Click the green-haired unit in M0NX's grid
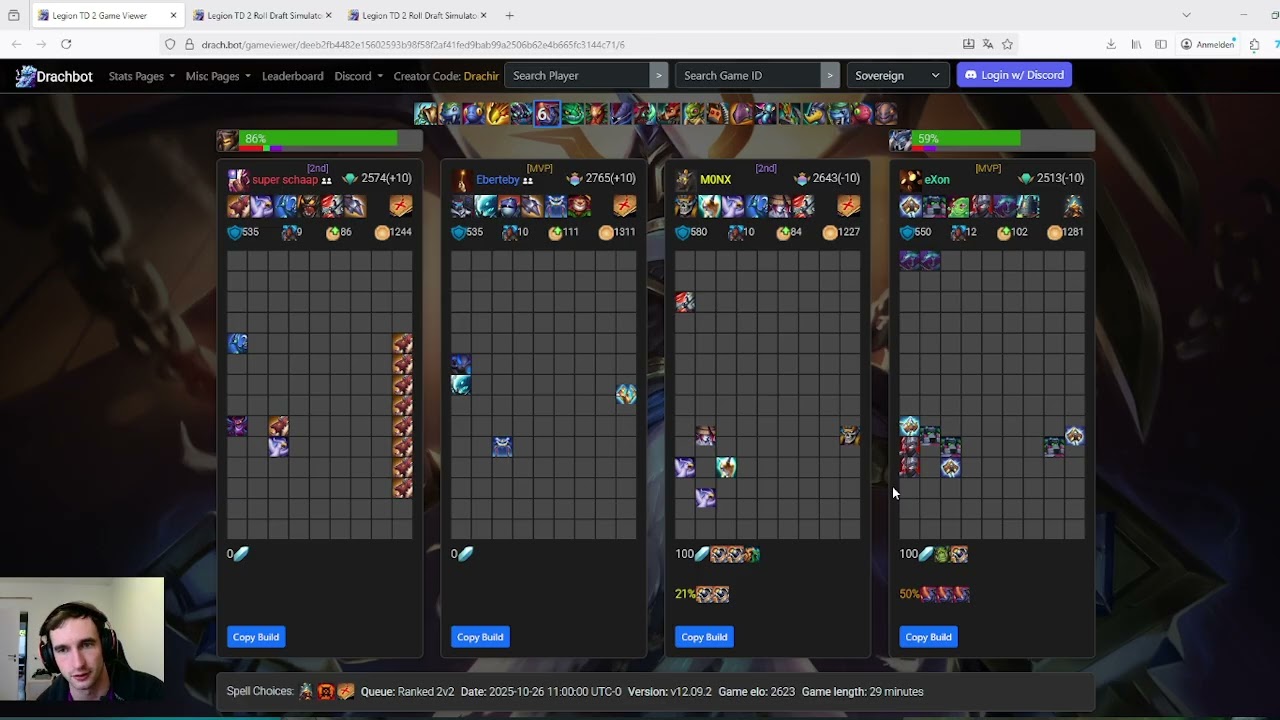The height and width of the screenshot is (720, 1280). (726, 466)
